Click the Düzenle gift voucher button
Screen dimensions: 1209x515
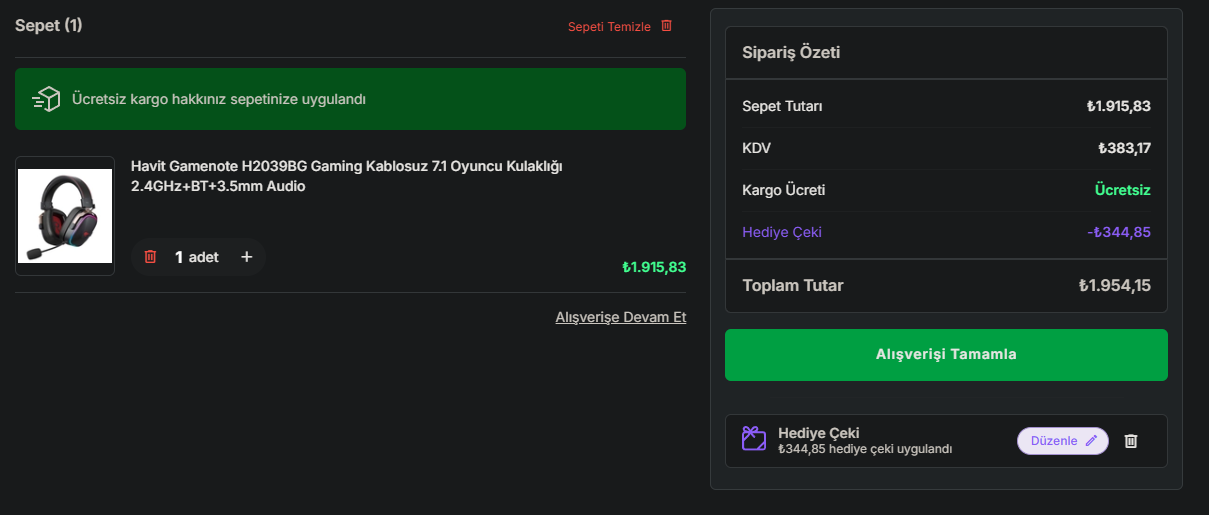pos(1063,441)
